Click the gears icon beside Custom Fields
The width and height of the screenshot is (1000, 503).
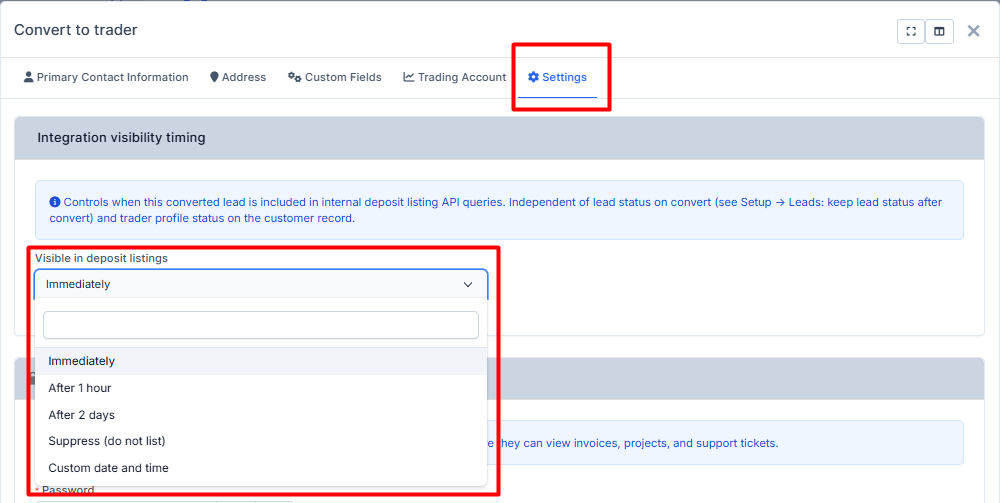[x=294, y=77]
